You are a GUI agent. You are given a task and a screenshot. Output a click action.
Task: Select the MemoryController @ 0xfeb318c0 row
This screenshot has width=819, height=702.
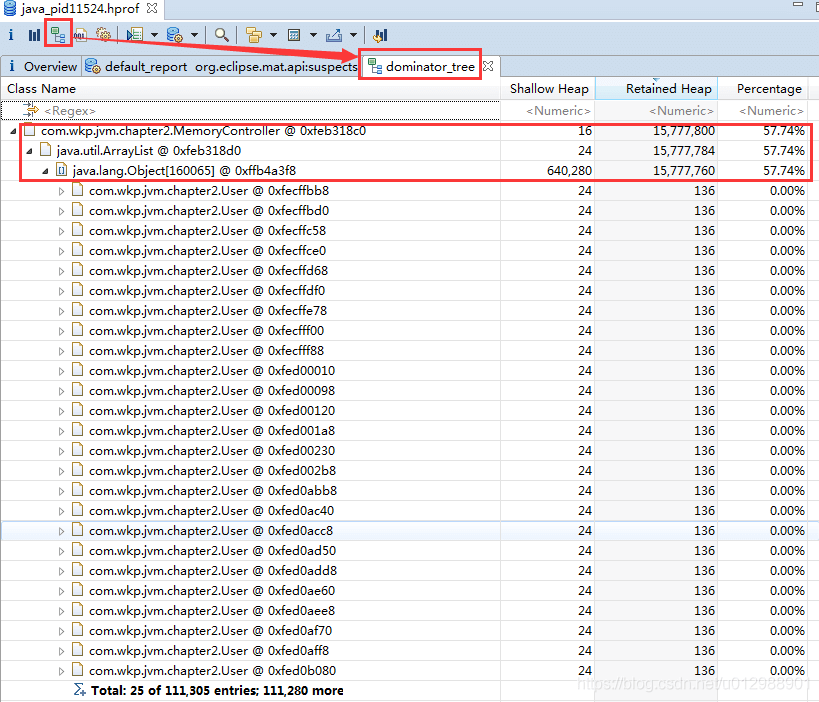[x=405, y=131]
